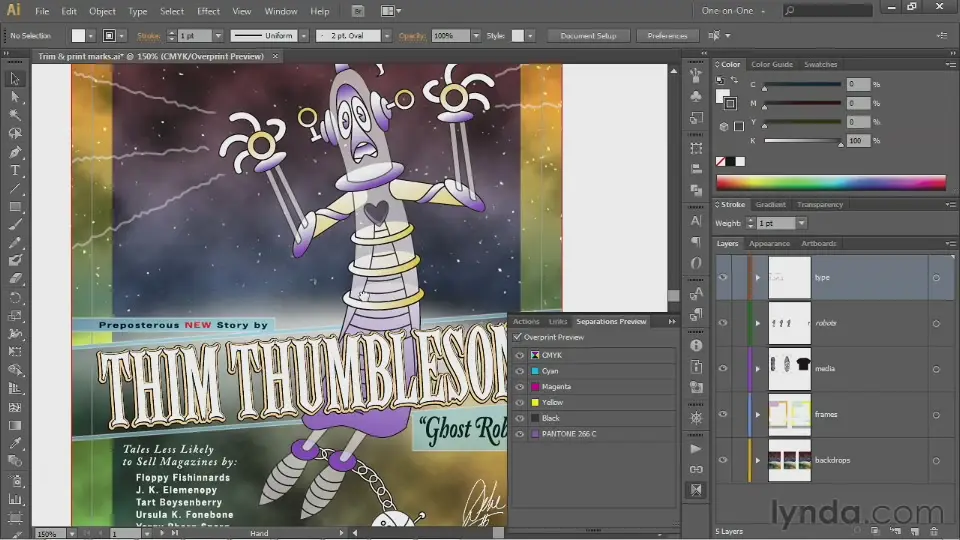
Task: Select the Lasso tool
Action: tap(15, 133)
